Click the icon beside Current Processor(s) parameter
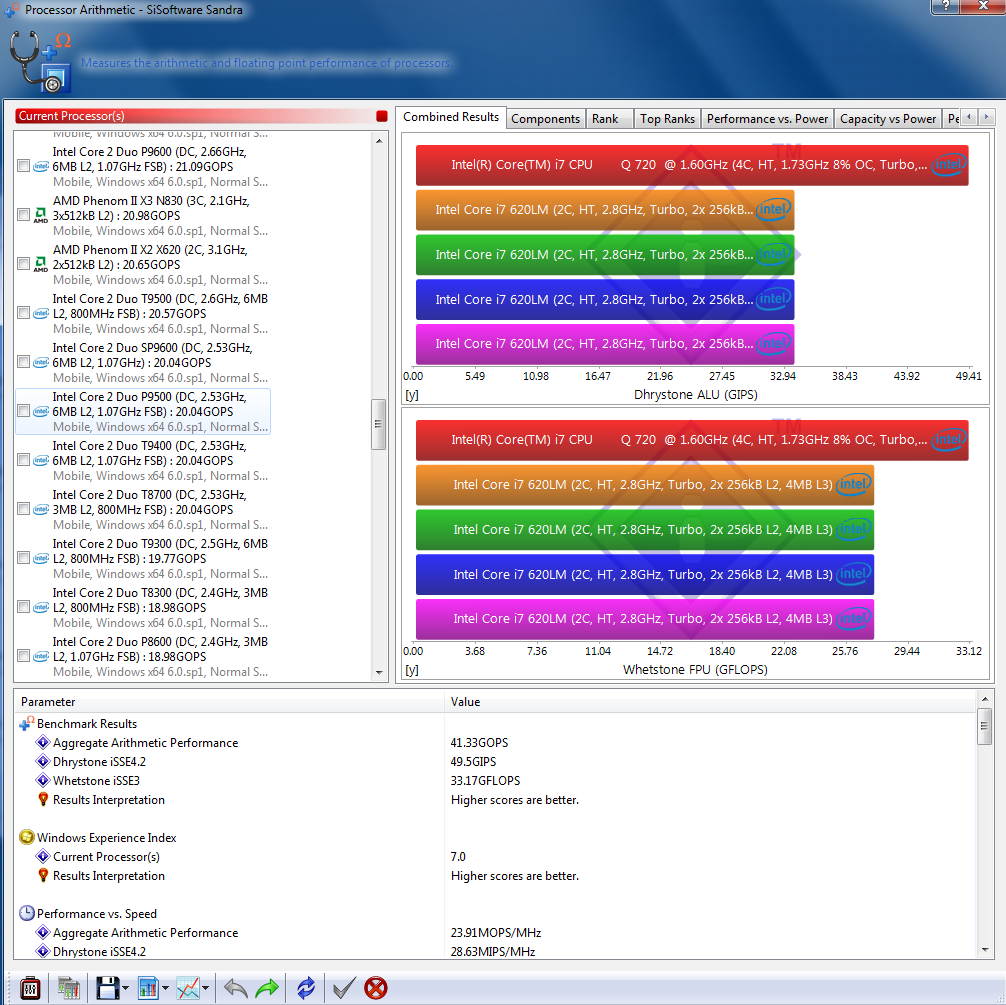Screen dimensions: 1006x1005 tap(43, 857)
